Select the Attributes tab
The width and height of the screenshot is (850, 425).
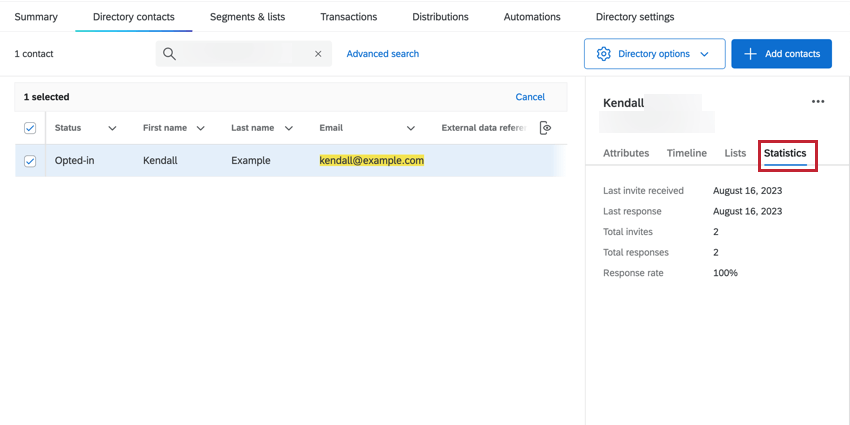pyautogui.click(x=626, y=153)
